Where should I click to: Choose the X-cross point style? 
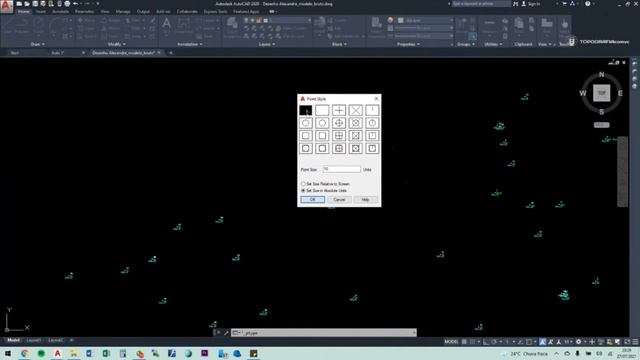(x=356, y=110)
